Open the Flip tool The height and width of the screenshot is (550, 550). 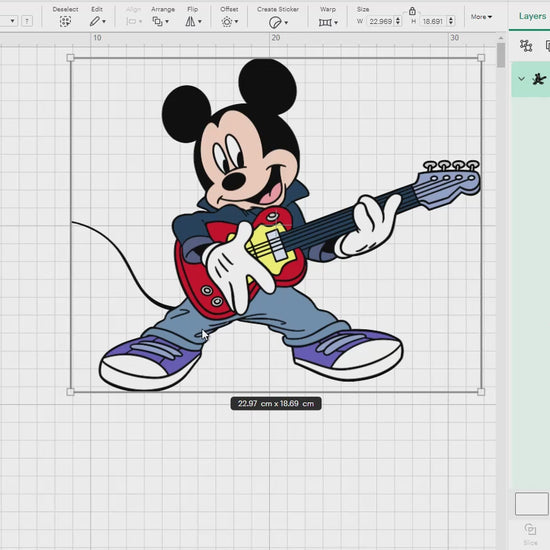190,22
